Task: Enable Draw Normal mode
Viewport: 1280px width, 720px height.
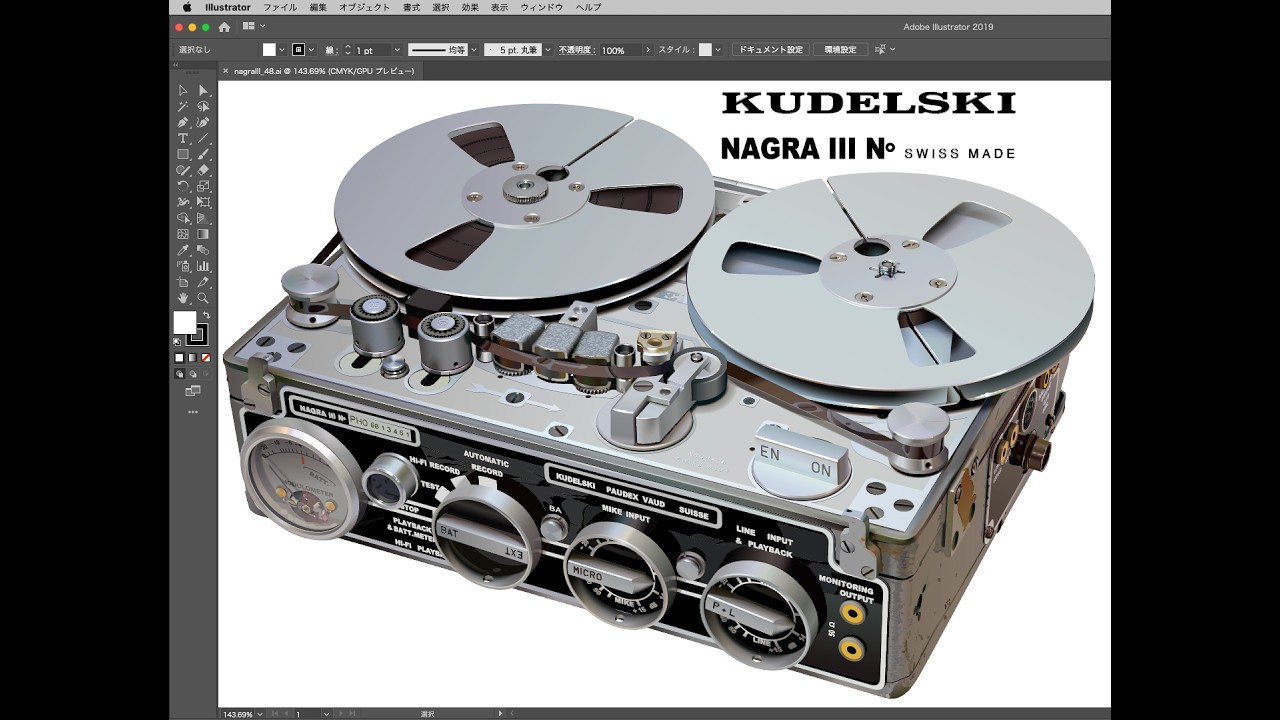Action: (179, 374)
